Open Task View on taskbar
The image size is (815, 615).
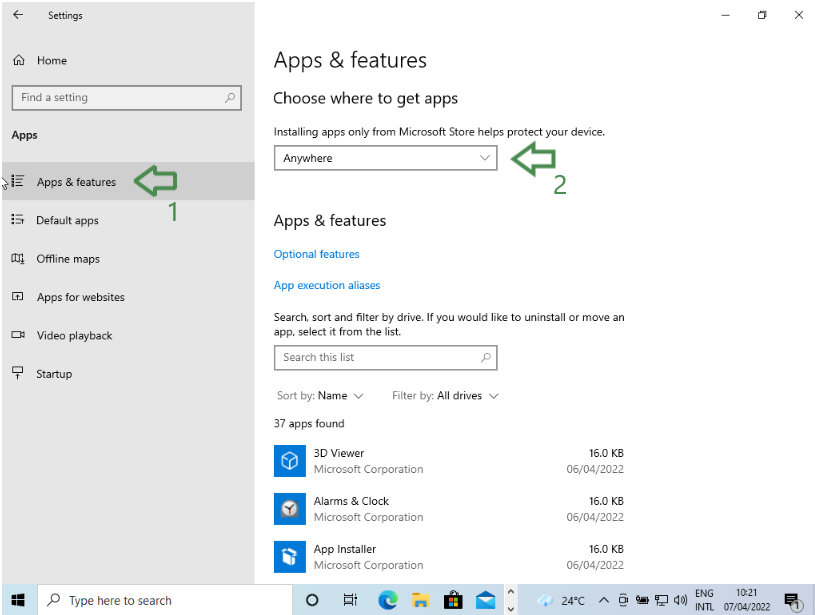click(350, 600)
